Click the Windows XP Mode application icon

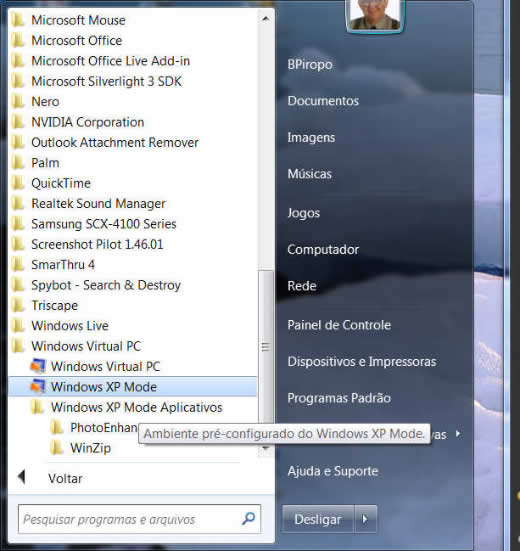click(38, 387)
